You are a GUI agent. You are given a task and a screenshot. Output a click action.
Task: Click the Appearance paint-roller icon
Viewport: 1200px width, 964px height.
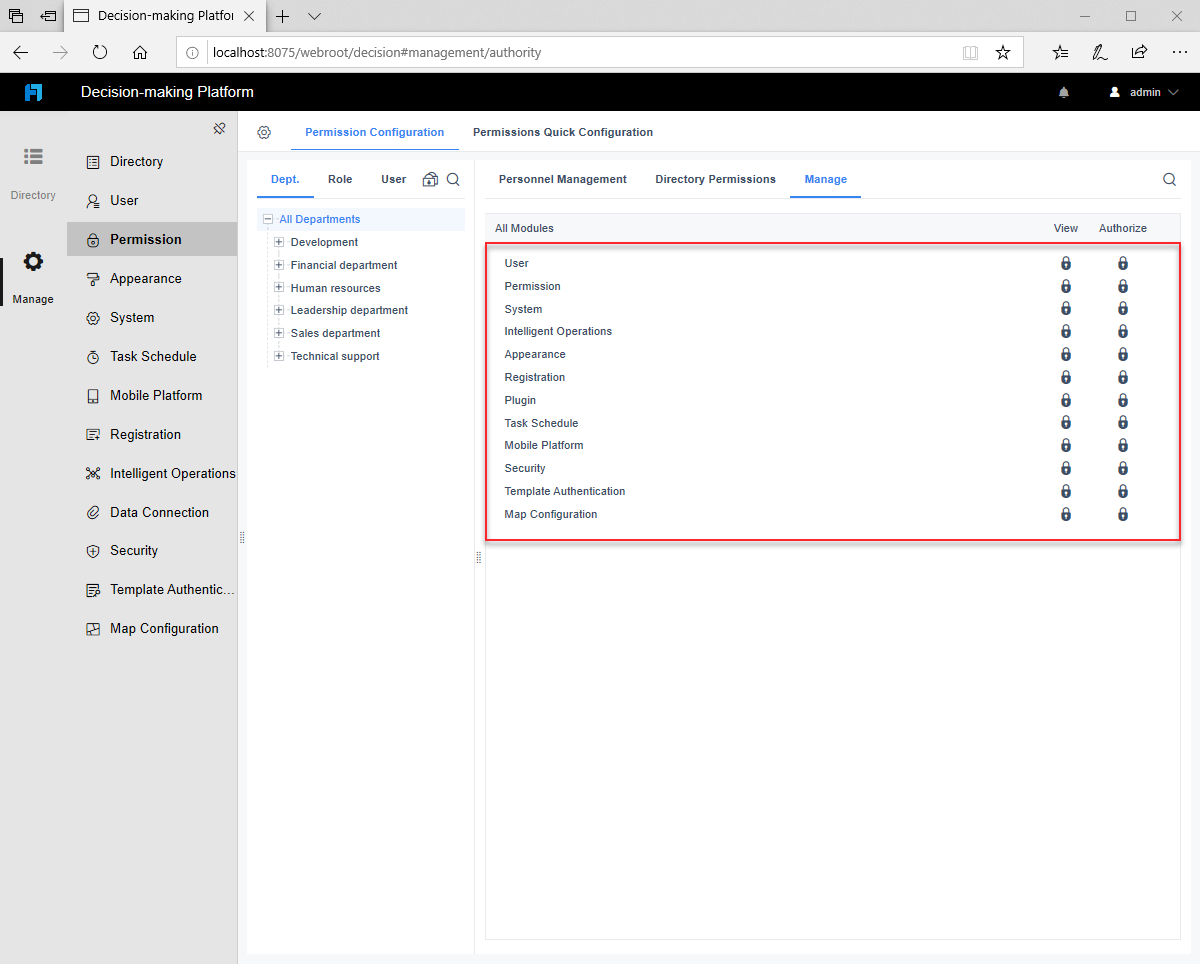(91, 278)
